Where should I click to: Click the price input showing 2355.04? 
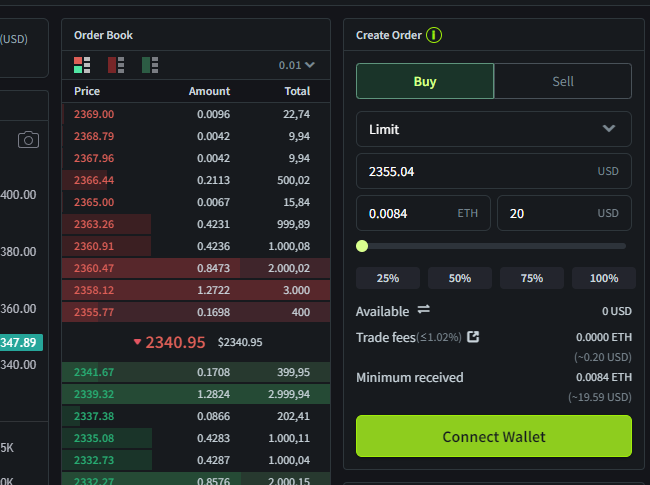point(494,171)
